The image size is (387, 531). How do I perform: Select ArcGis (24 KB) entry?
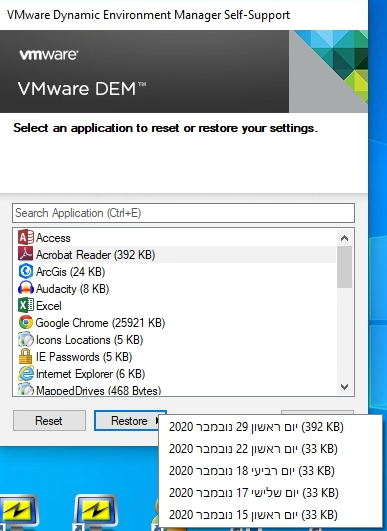(x=176, y=272)
